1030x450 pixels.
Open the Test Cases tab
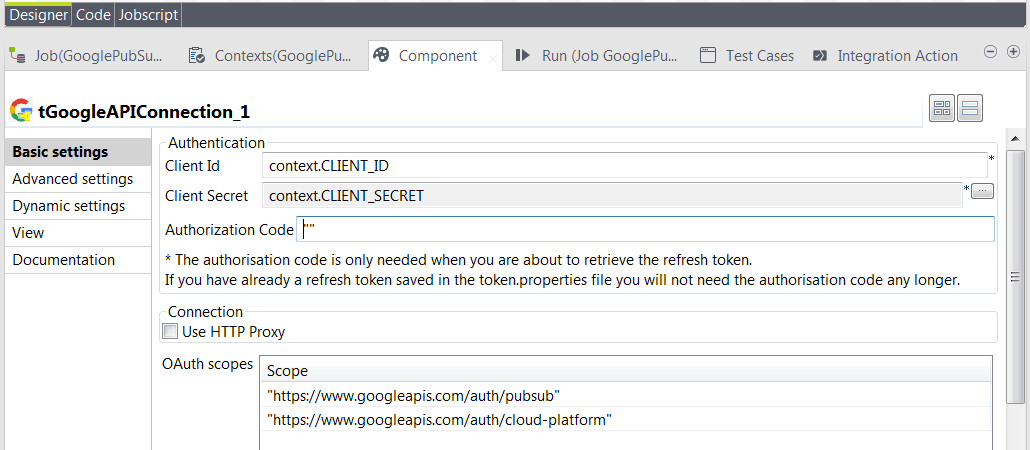(748, 56)
